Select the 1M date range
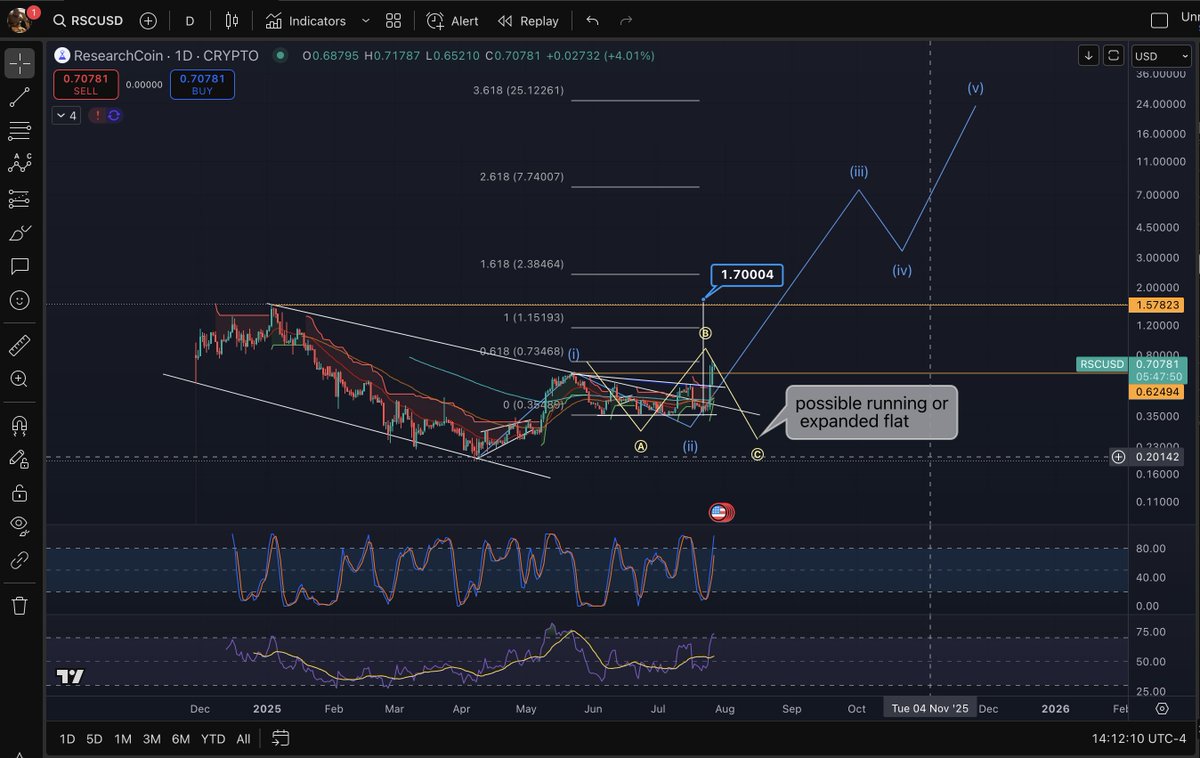Viewport: 1200px width, 758px height. pos(123,739)
